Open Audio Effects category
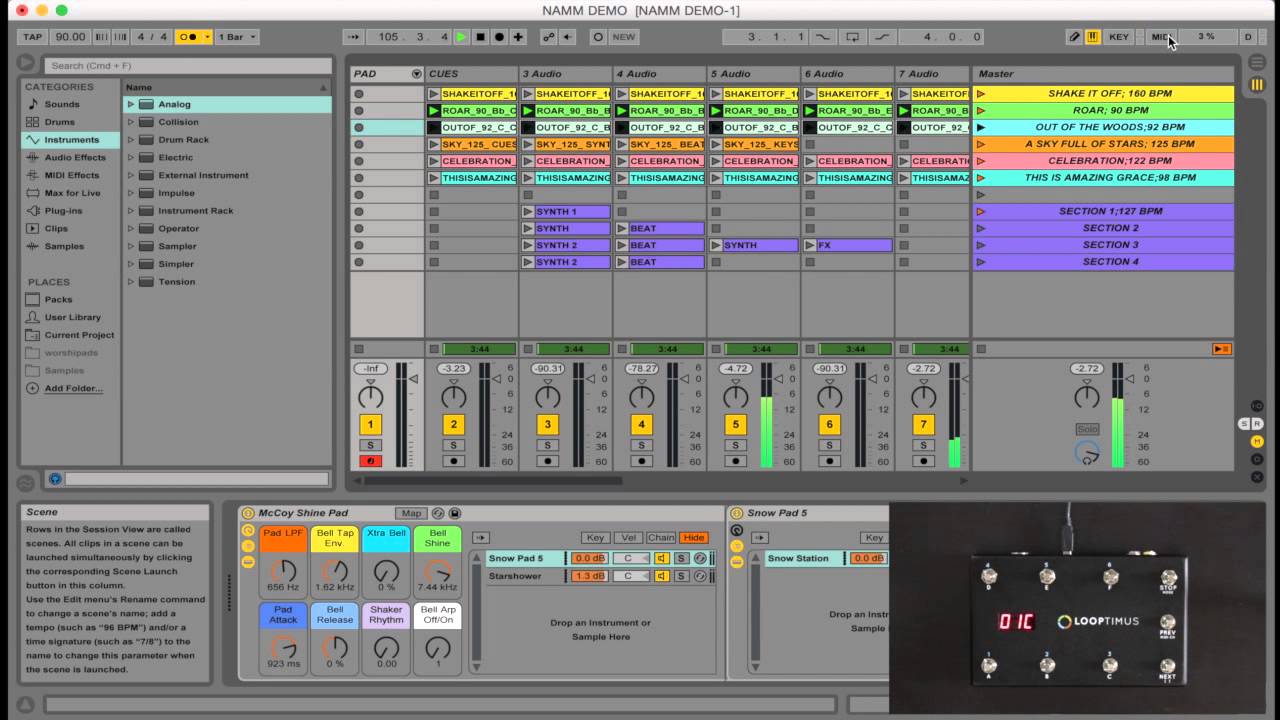Screen dimensions: 1280x720 point(75,157)
